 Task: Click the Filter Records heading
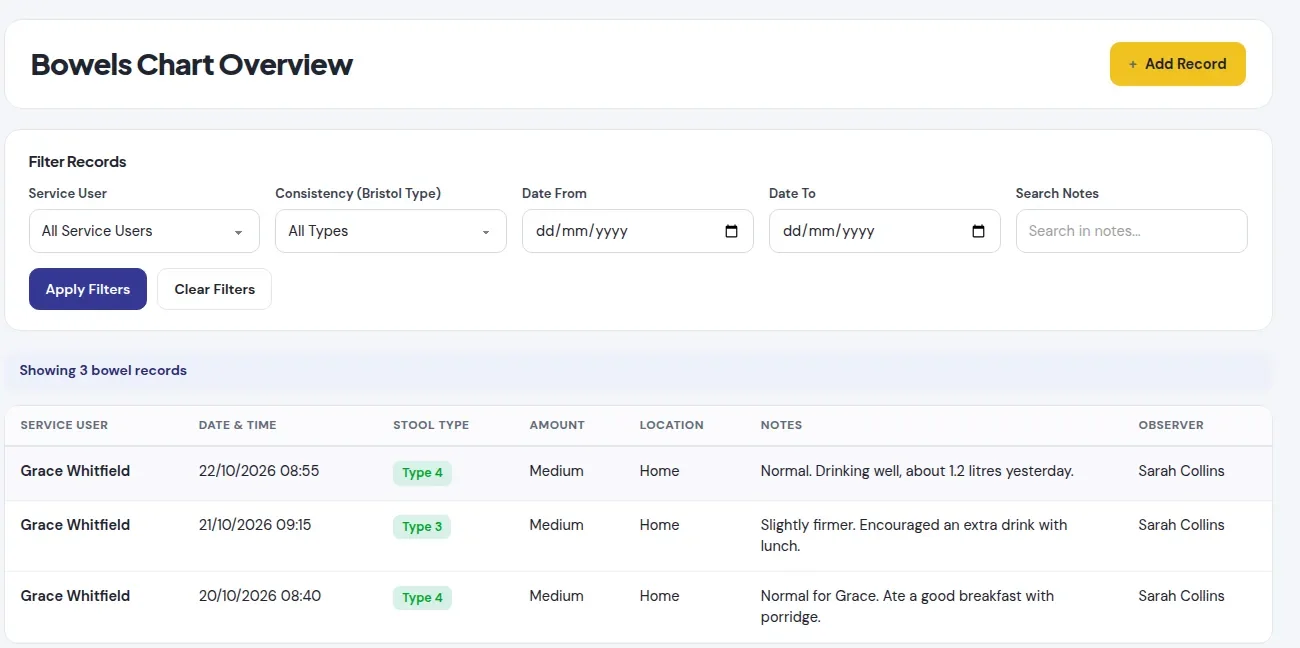tap(78, 162)
